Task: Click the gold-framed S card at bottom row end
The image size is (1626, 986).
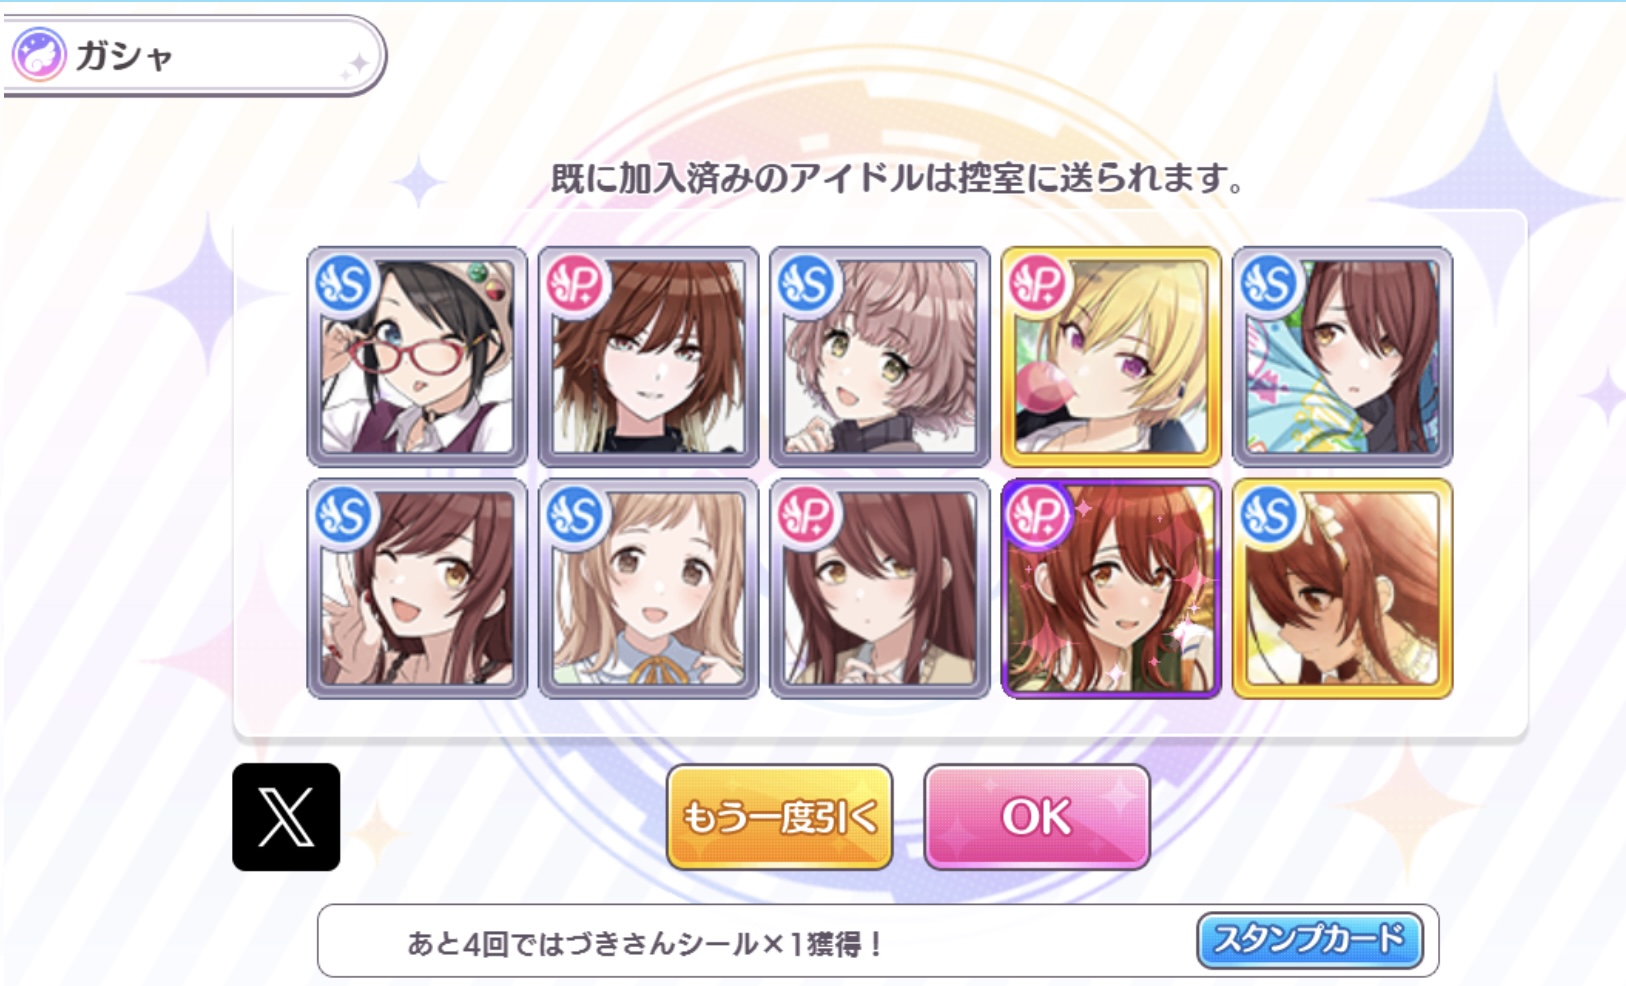Action: 1342,588
